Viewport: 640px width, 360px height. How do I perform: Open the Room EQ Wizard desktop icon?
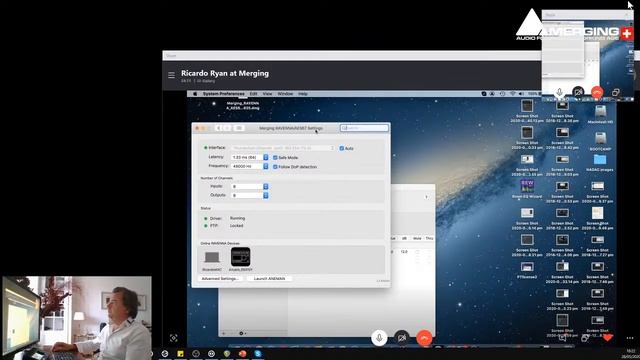point(527,186)
